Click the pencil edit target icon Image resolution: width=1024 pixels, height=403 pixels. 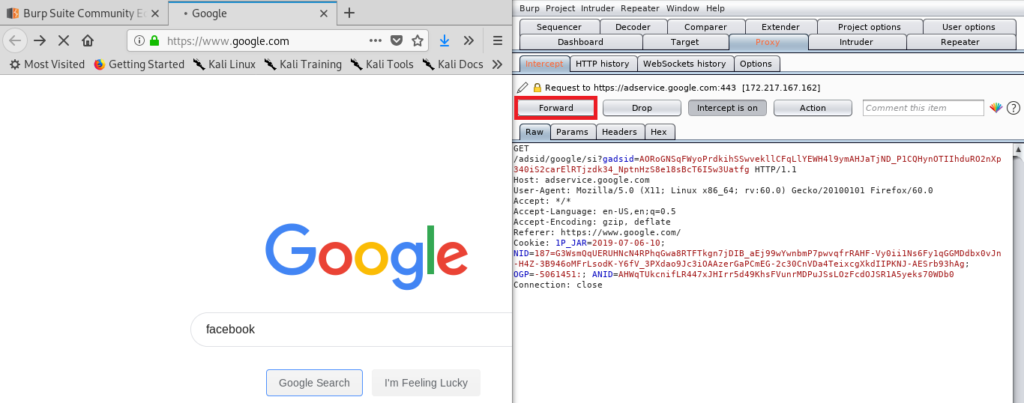tap(522, 87)
